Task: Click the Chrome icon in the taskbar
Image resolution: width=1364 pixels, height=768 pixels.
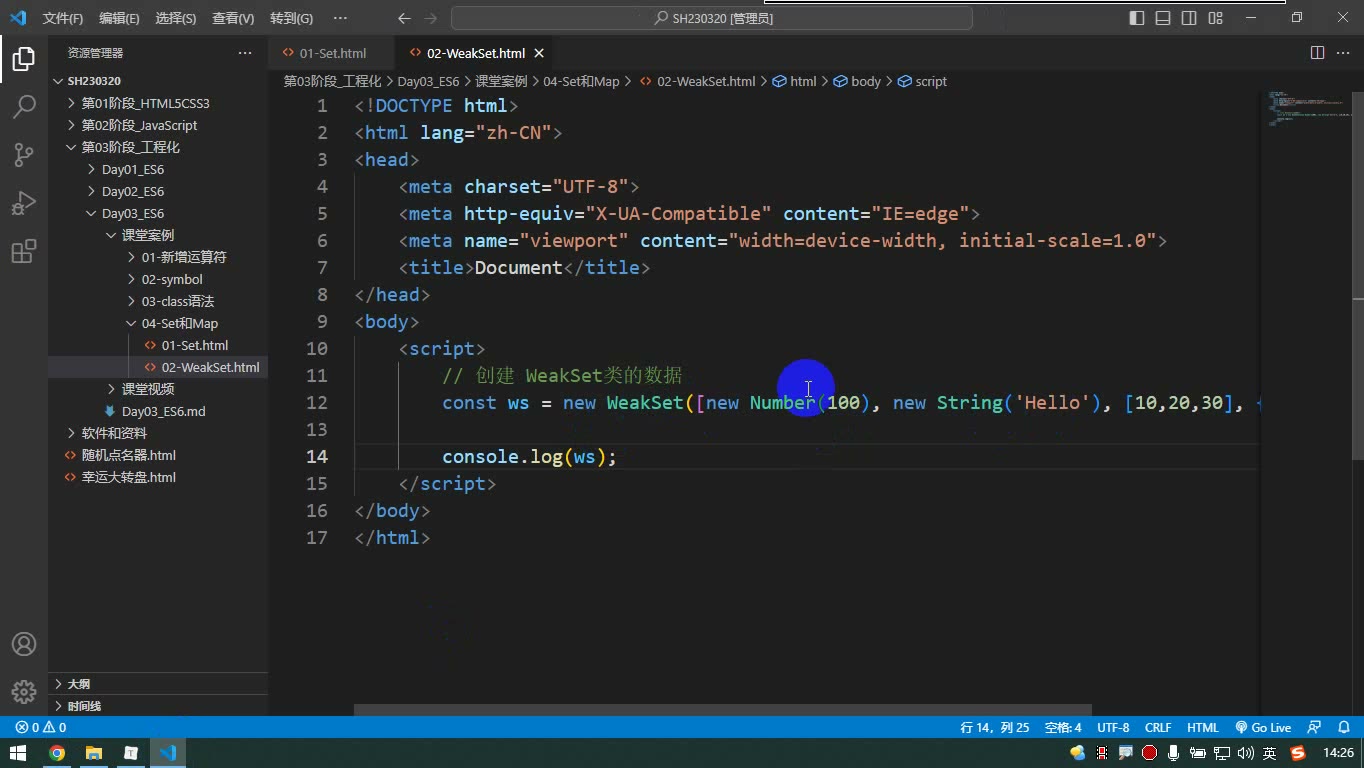Action: [x=57, y=753]
